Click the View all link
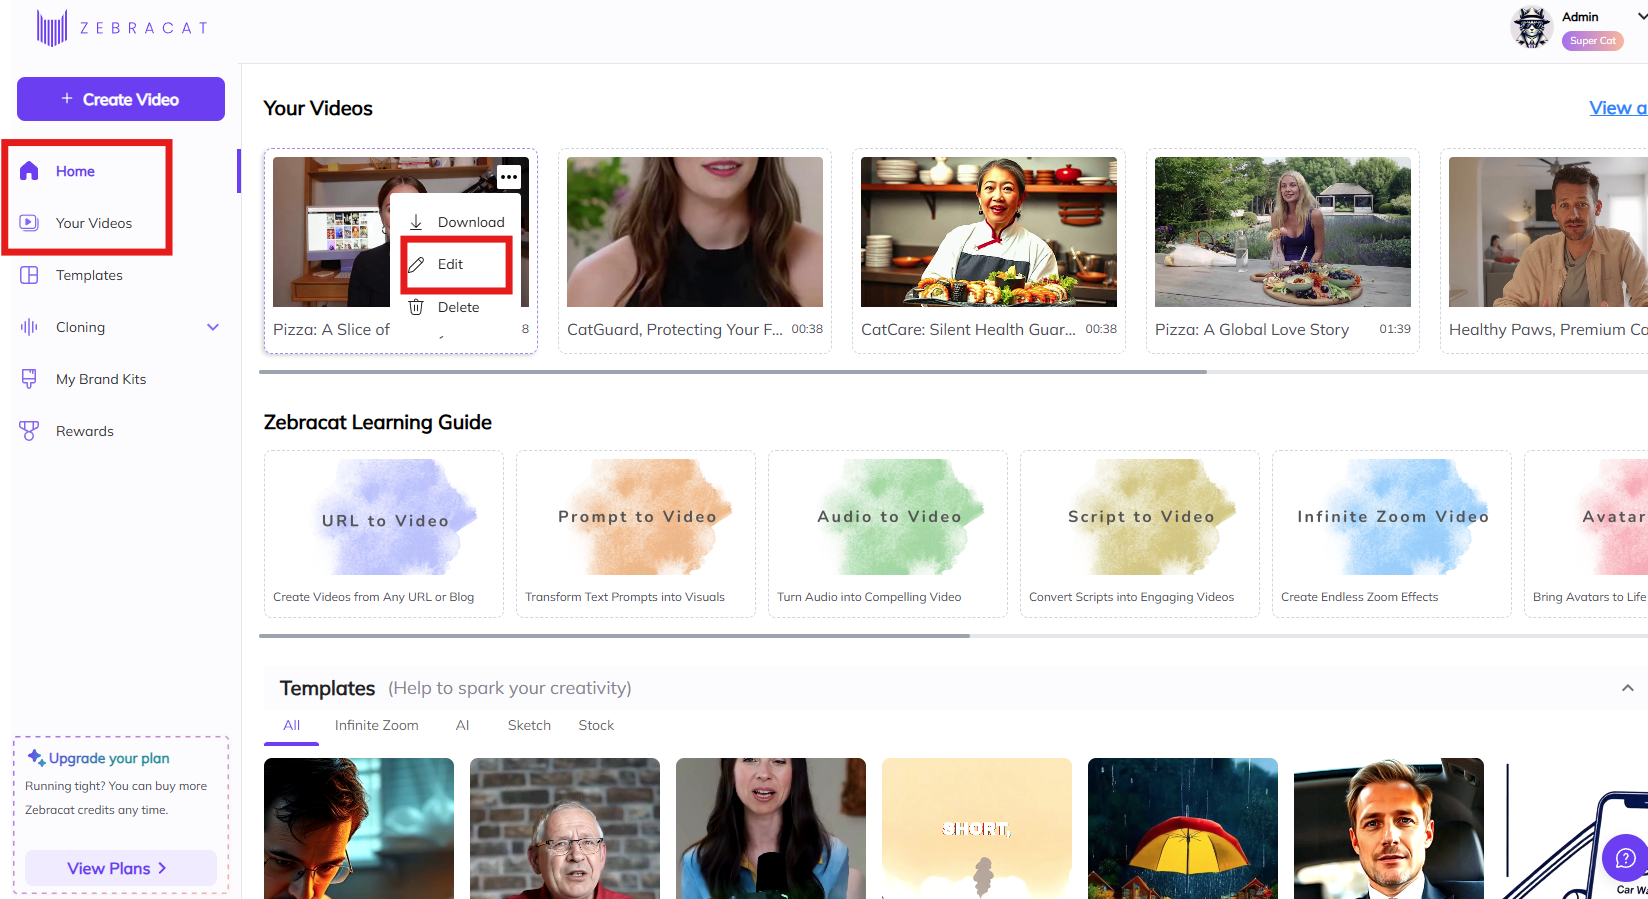This screenshot has width=1648, height=899. [x=1618, y=108]
